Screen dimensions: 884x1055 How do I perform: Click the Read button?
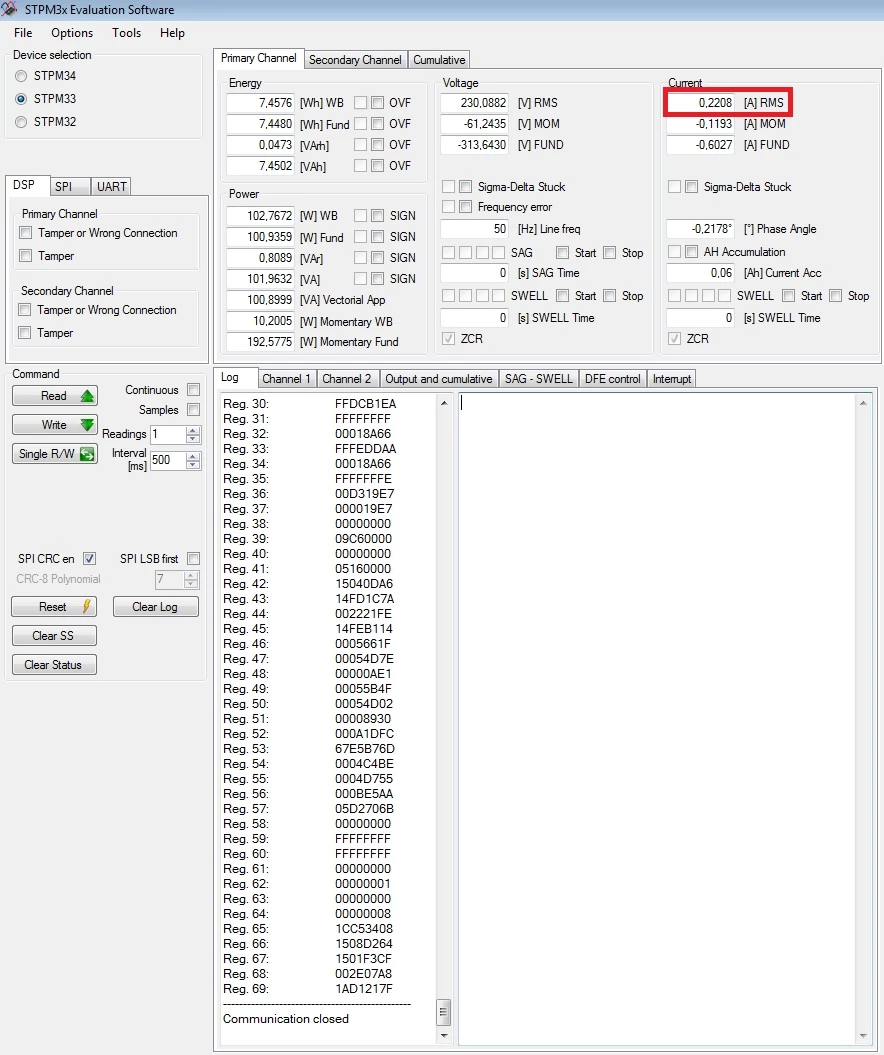click(54, 396)
